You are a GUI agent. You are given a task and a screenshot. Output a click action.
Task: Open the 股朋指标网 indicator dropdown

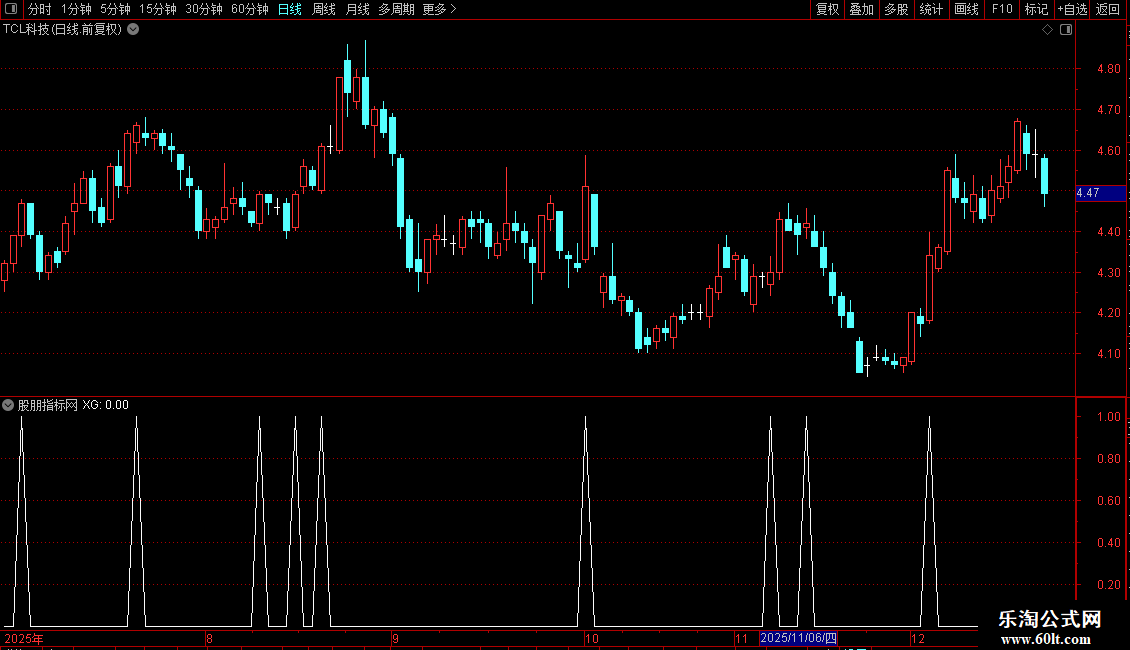pyautogui.click(x=8, y=405)
